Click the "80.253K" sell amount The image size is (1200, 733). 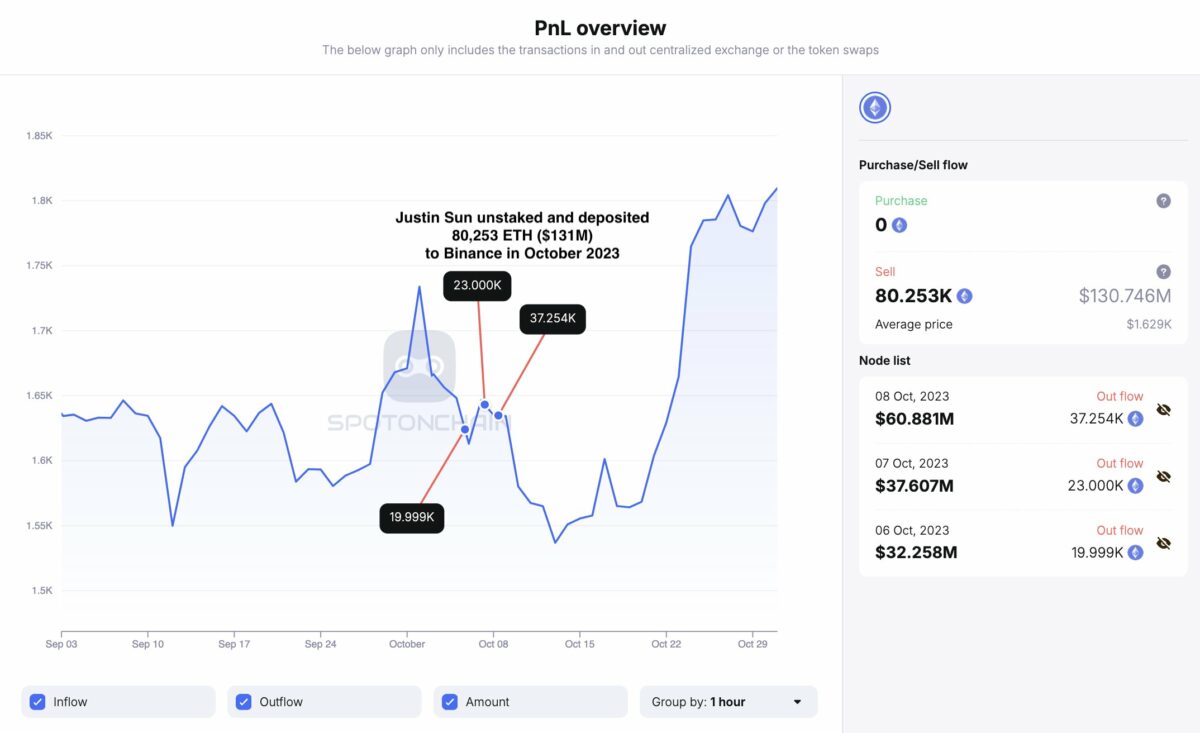[913, 296]
